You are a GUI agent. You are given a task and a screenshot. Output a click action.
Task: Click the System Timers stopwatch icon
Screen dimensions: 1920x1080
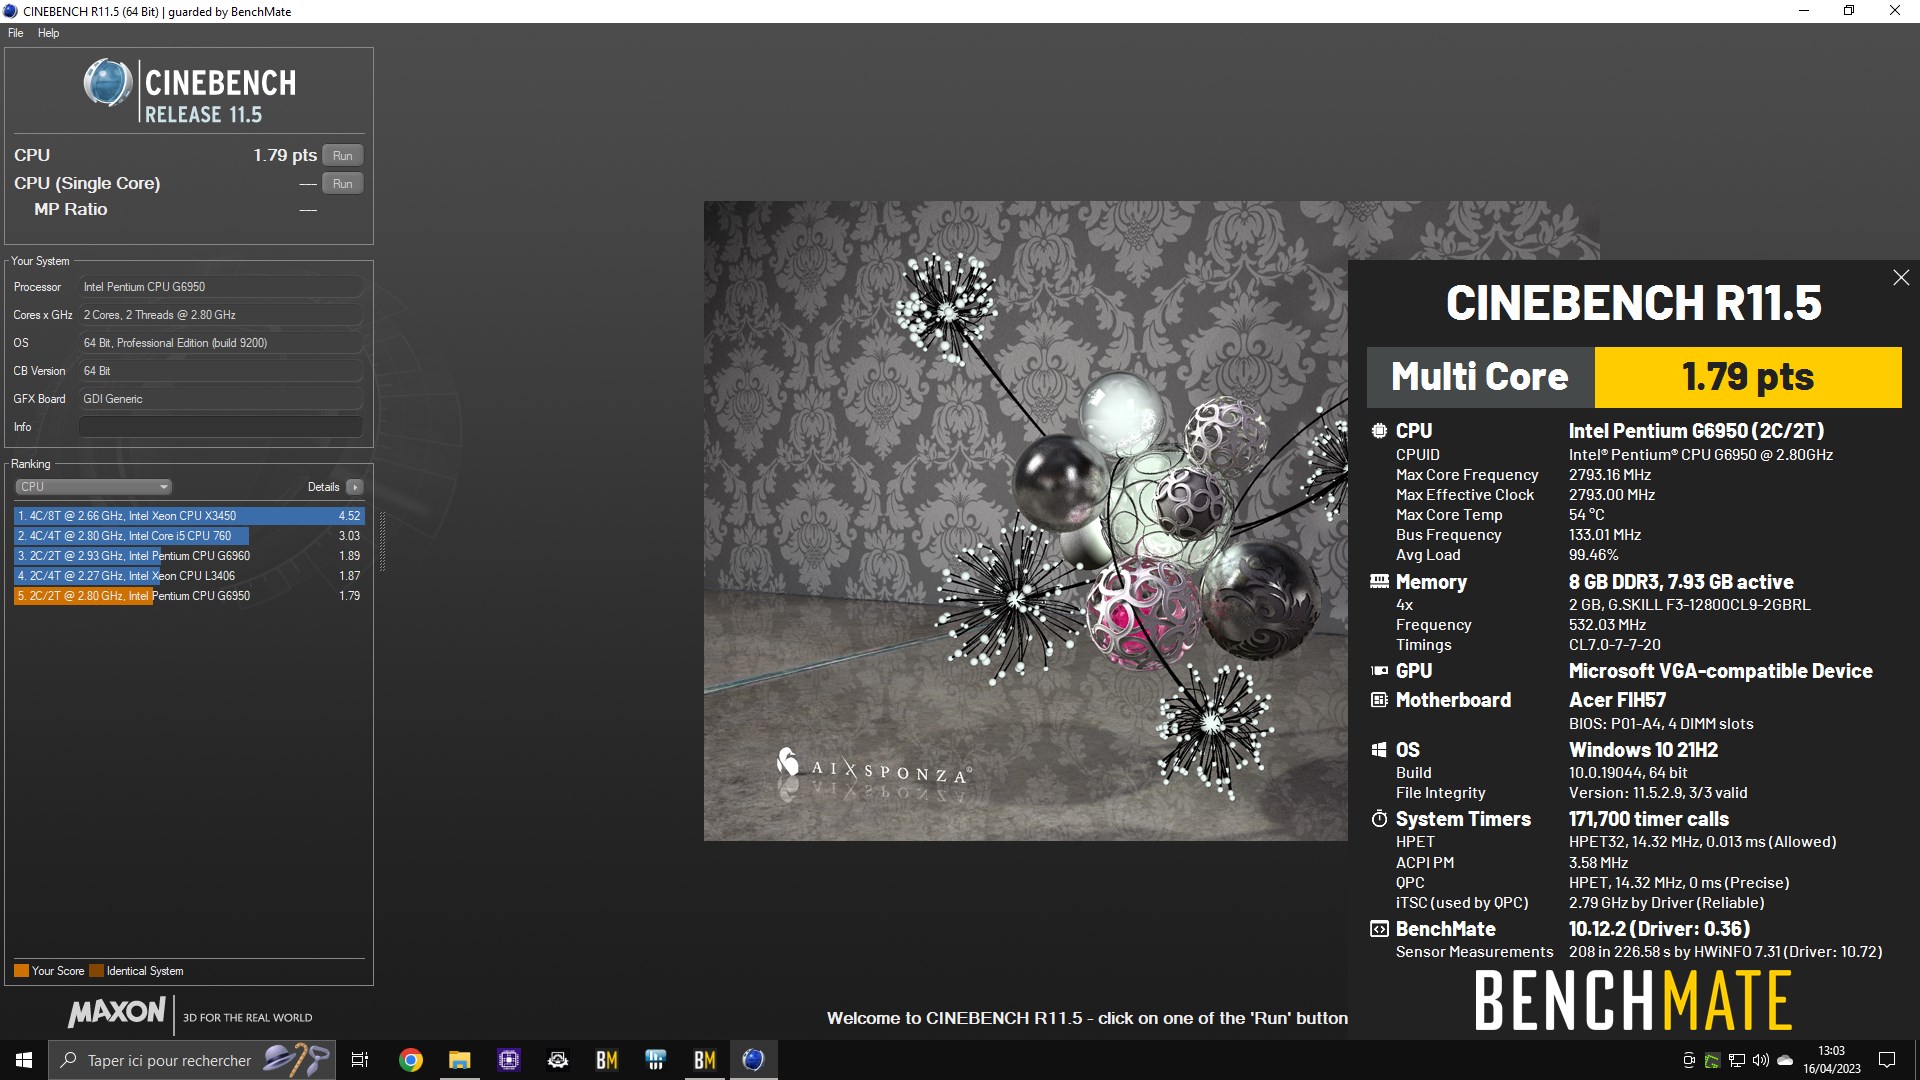[1379, 819]
